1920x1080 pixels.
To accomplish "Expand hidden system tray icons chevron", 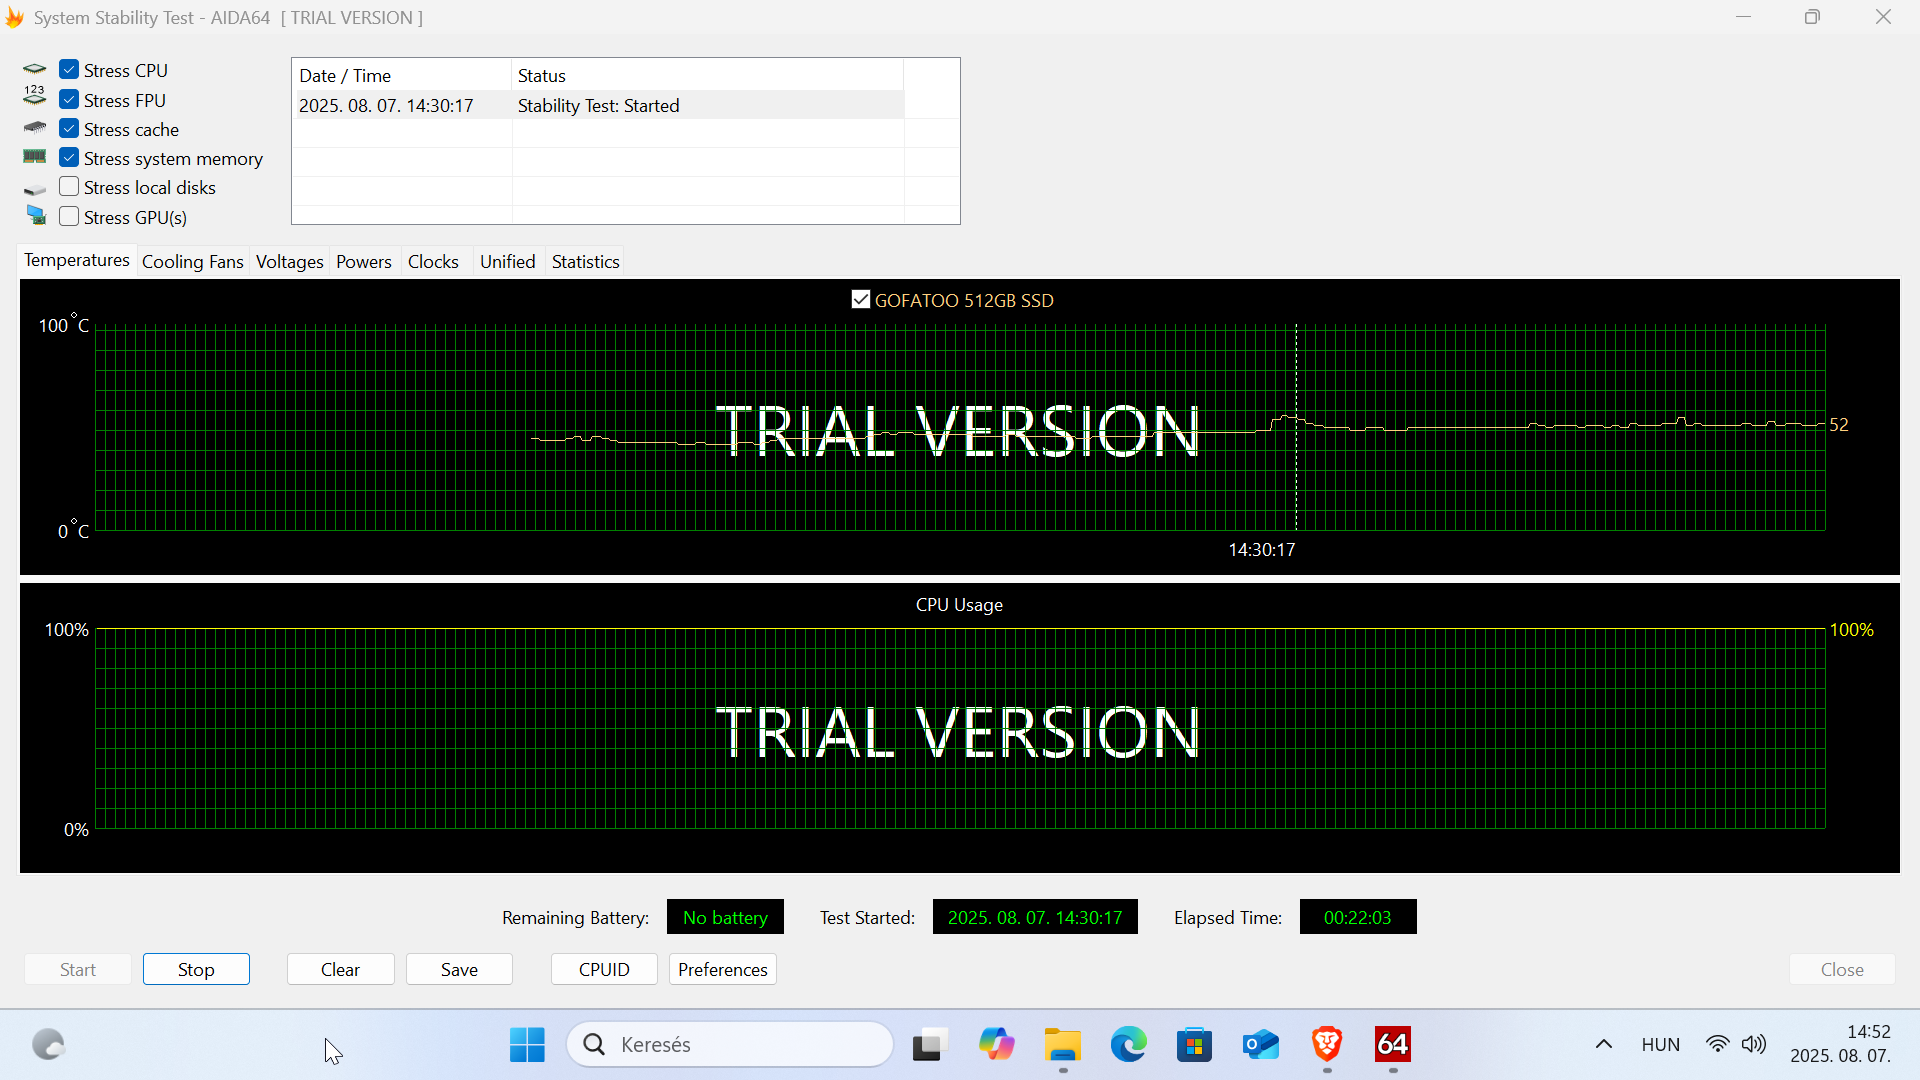I will (1604, 1044).
